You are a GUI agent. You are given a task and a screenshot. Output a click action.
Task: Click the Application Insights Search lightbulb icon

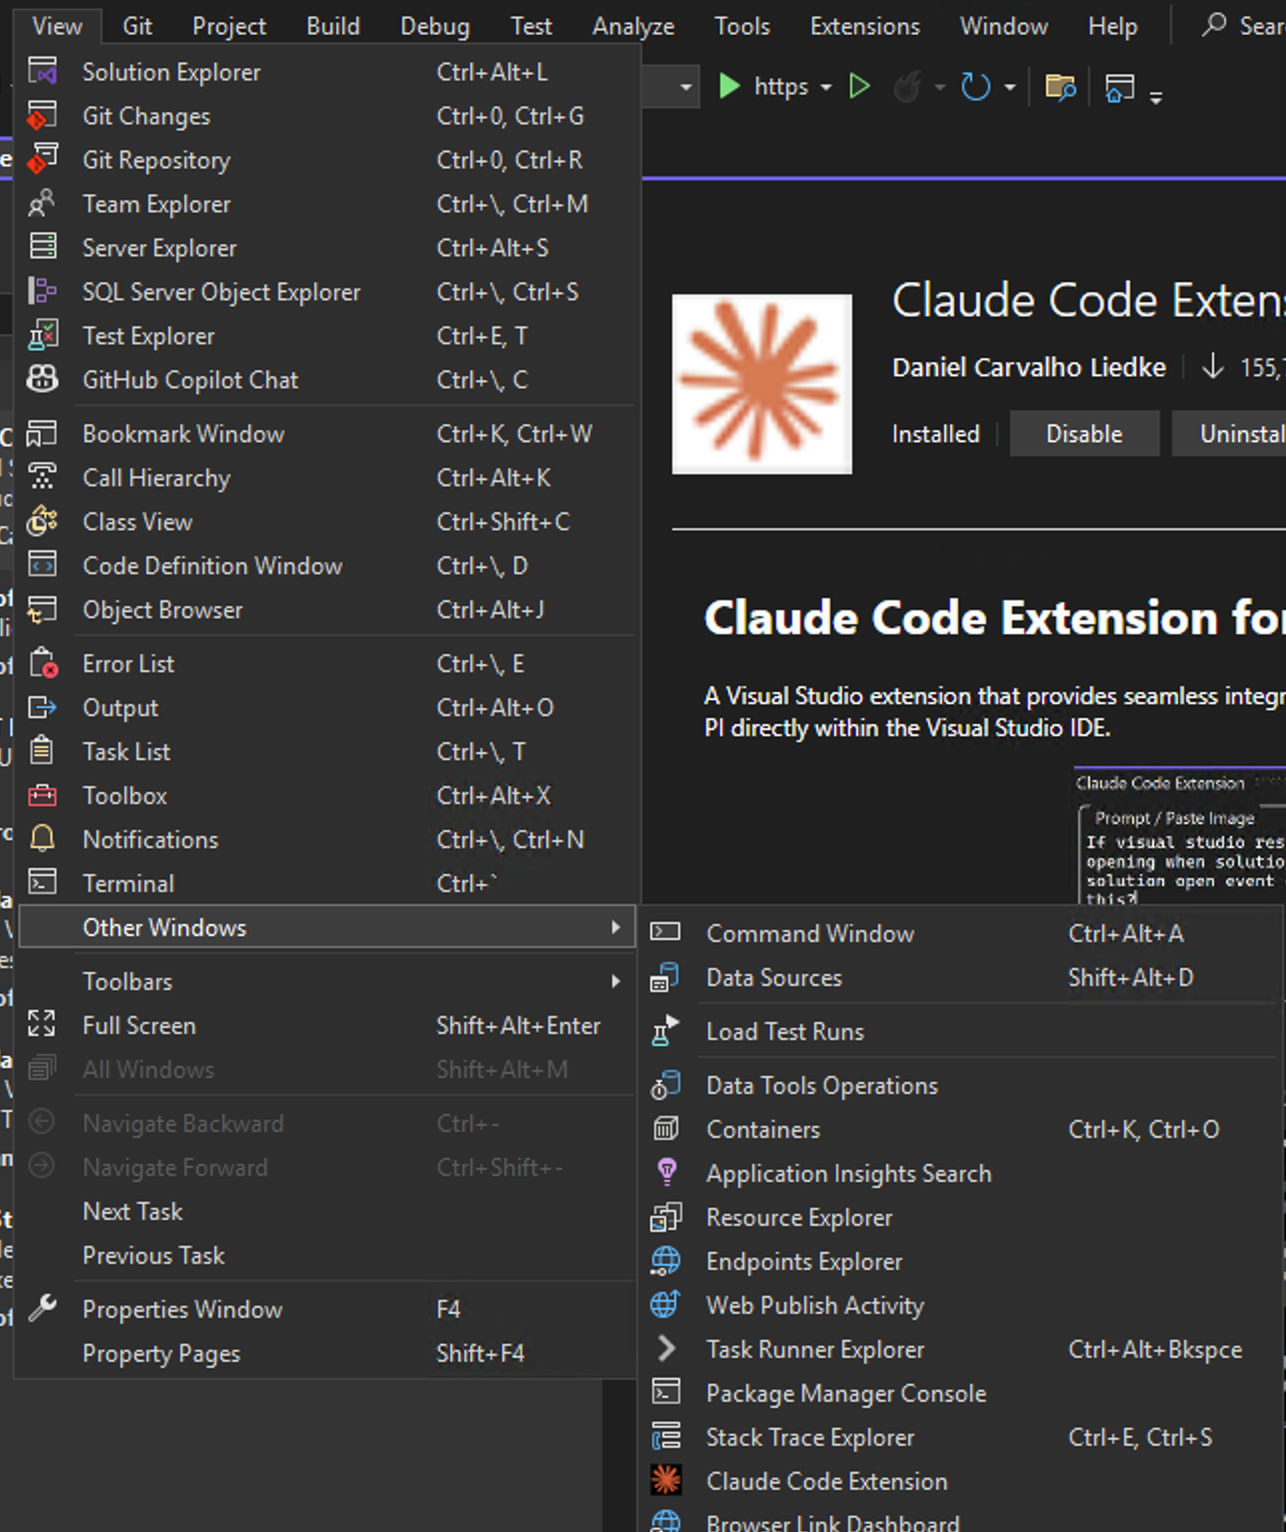pos(666,1174)
